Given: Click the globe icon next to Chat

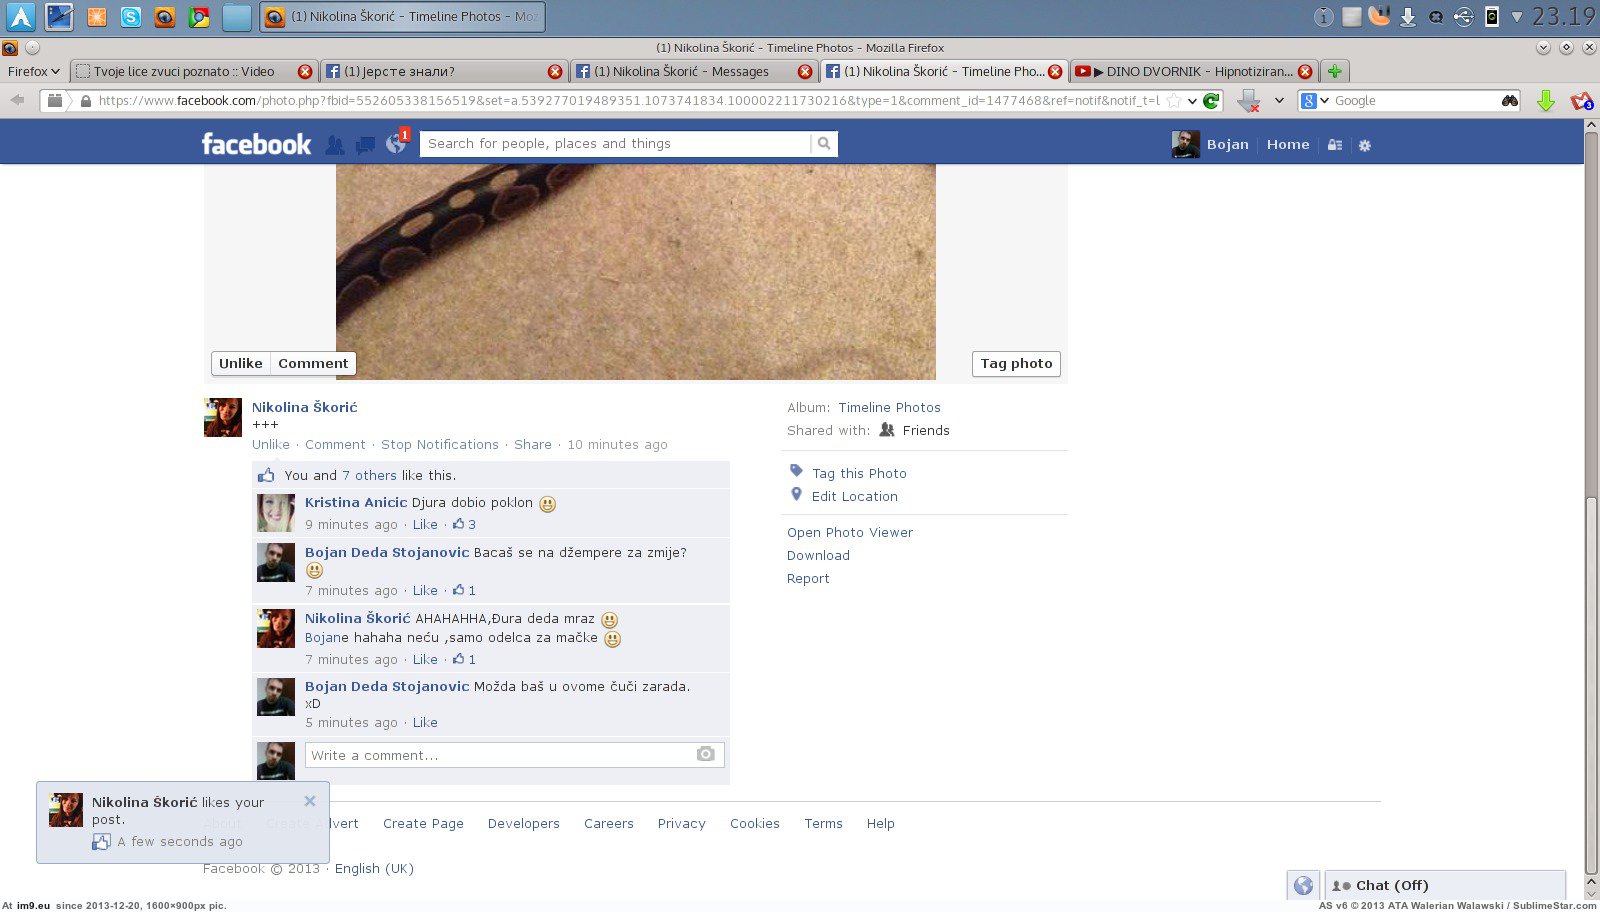Looking at the screenshot, I should click(x=1303, y=885).
